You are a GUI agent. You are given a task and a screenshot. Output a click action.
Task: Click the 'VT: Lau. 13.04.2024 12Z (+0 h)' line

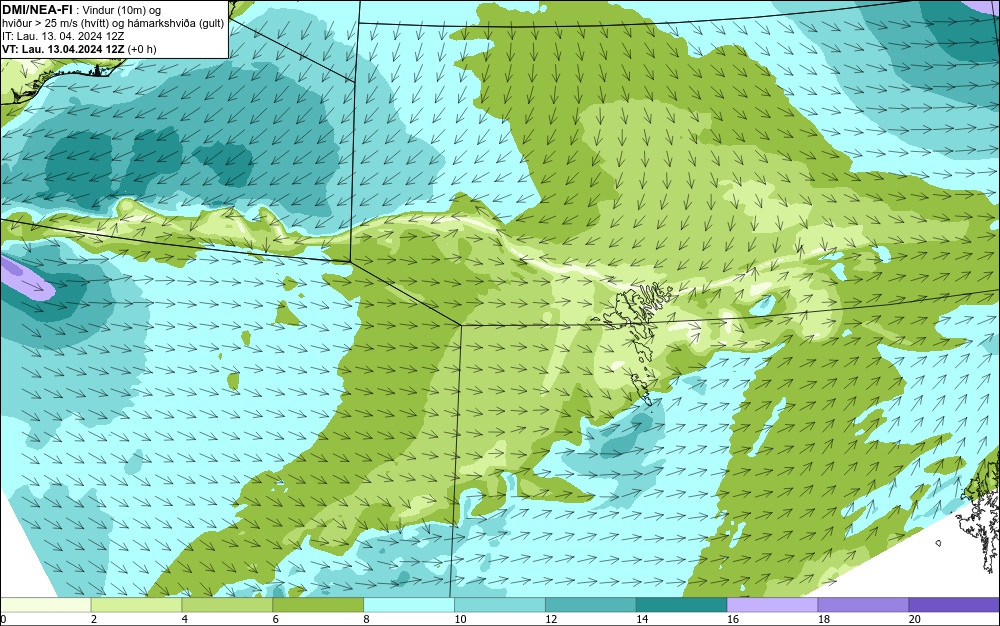coord(79,49)
